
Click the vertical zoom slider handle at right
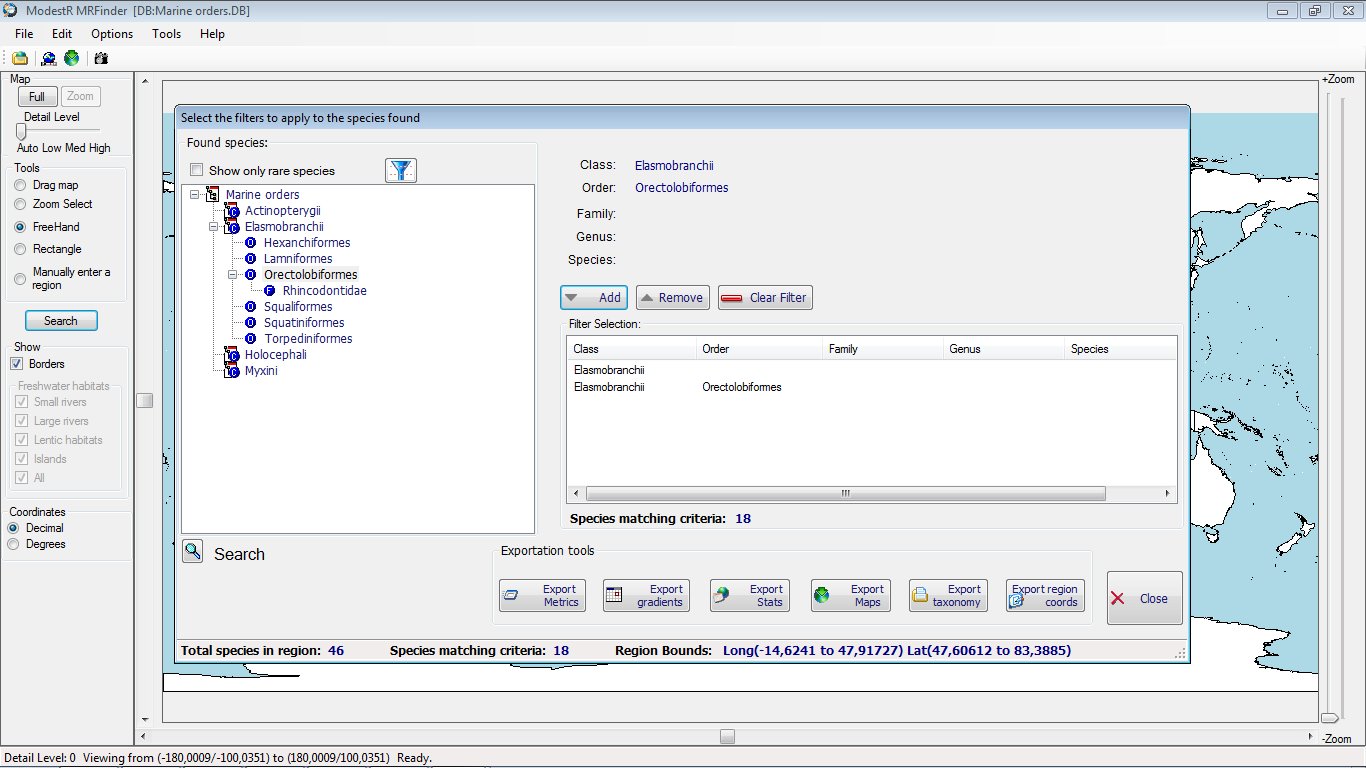coord(1329,717)
